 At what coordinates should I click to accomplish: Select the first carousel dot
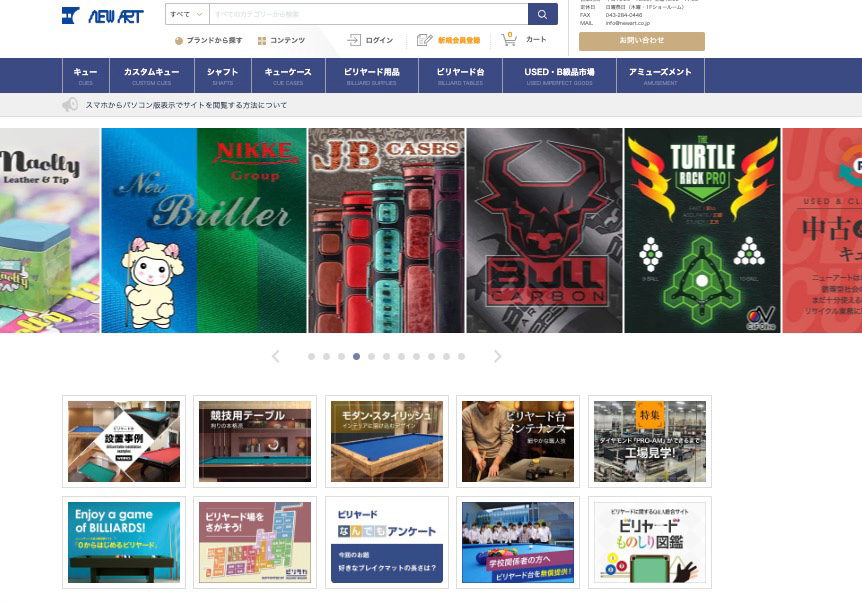pyautogui.click(x=312, y=357)
